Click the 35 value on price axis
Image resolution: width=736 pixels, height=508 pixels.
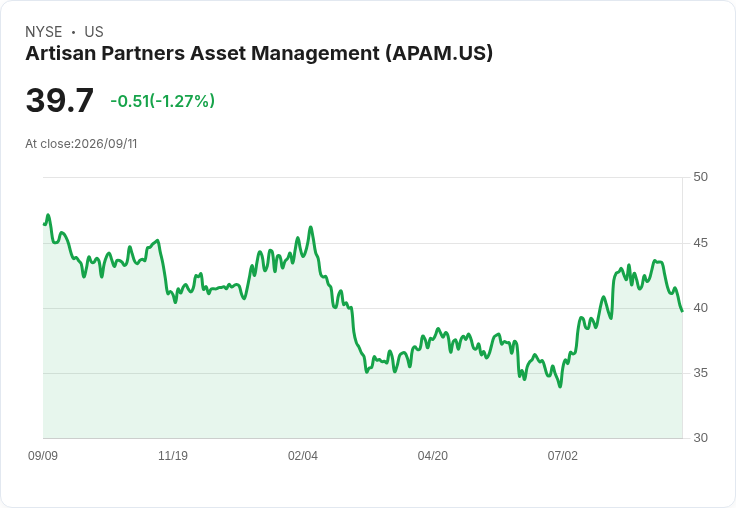point(700,373)
